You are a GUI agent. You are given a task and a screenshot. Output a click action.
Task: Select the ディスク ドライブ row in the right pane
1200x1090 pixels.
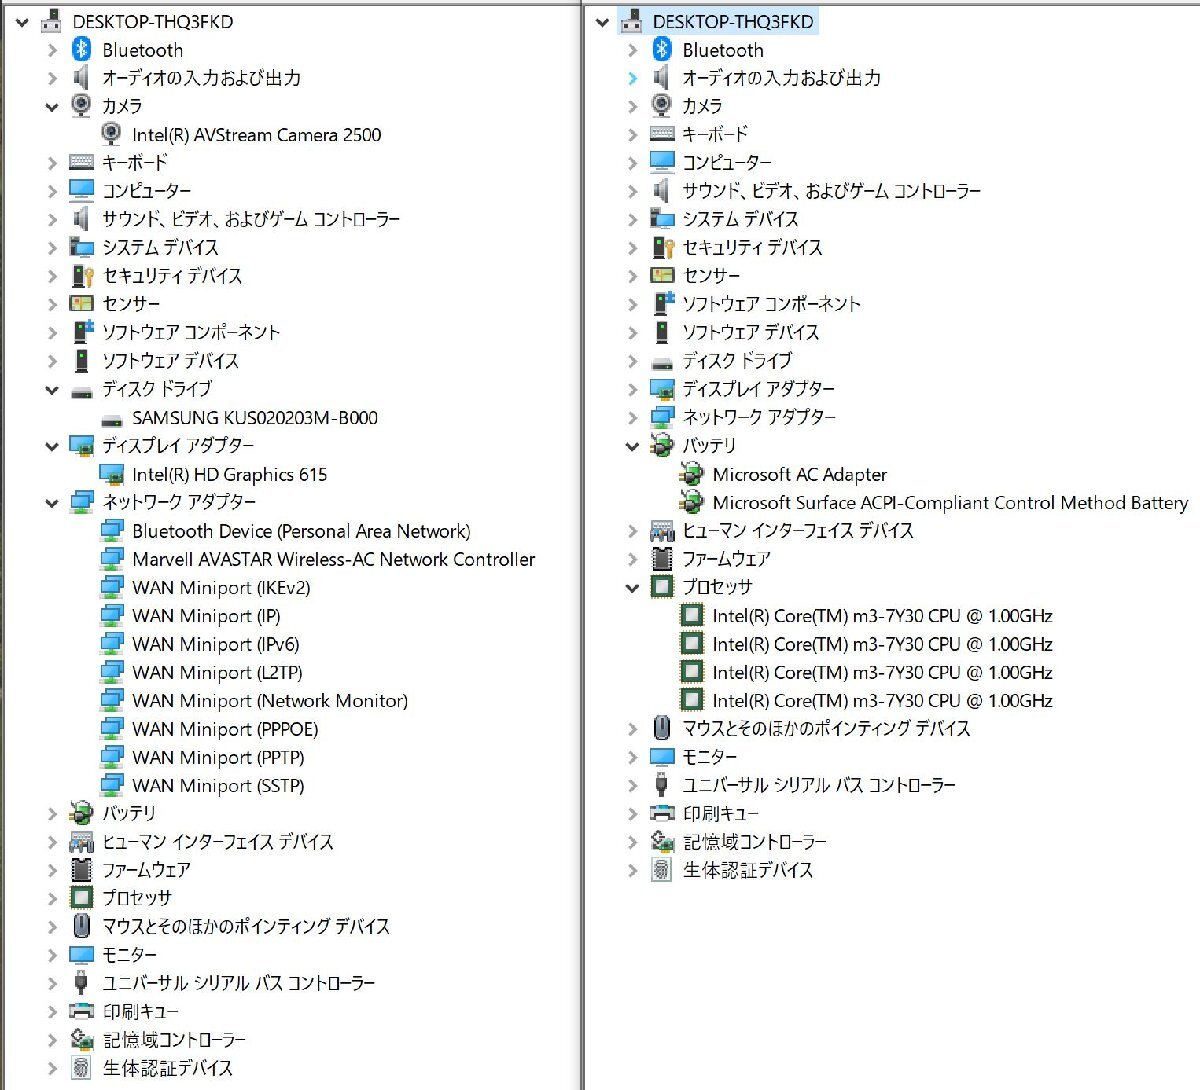[x=737, y=360]
